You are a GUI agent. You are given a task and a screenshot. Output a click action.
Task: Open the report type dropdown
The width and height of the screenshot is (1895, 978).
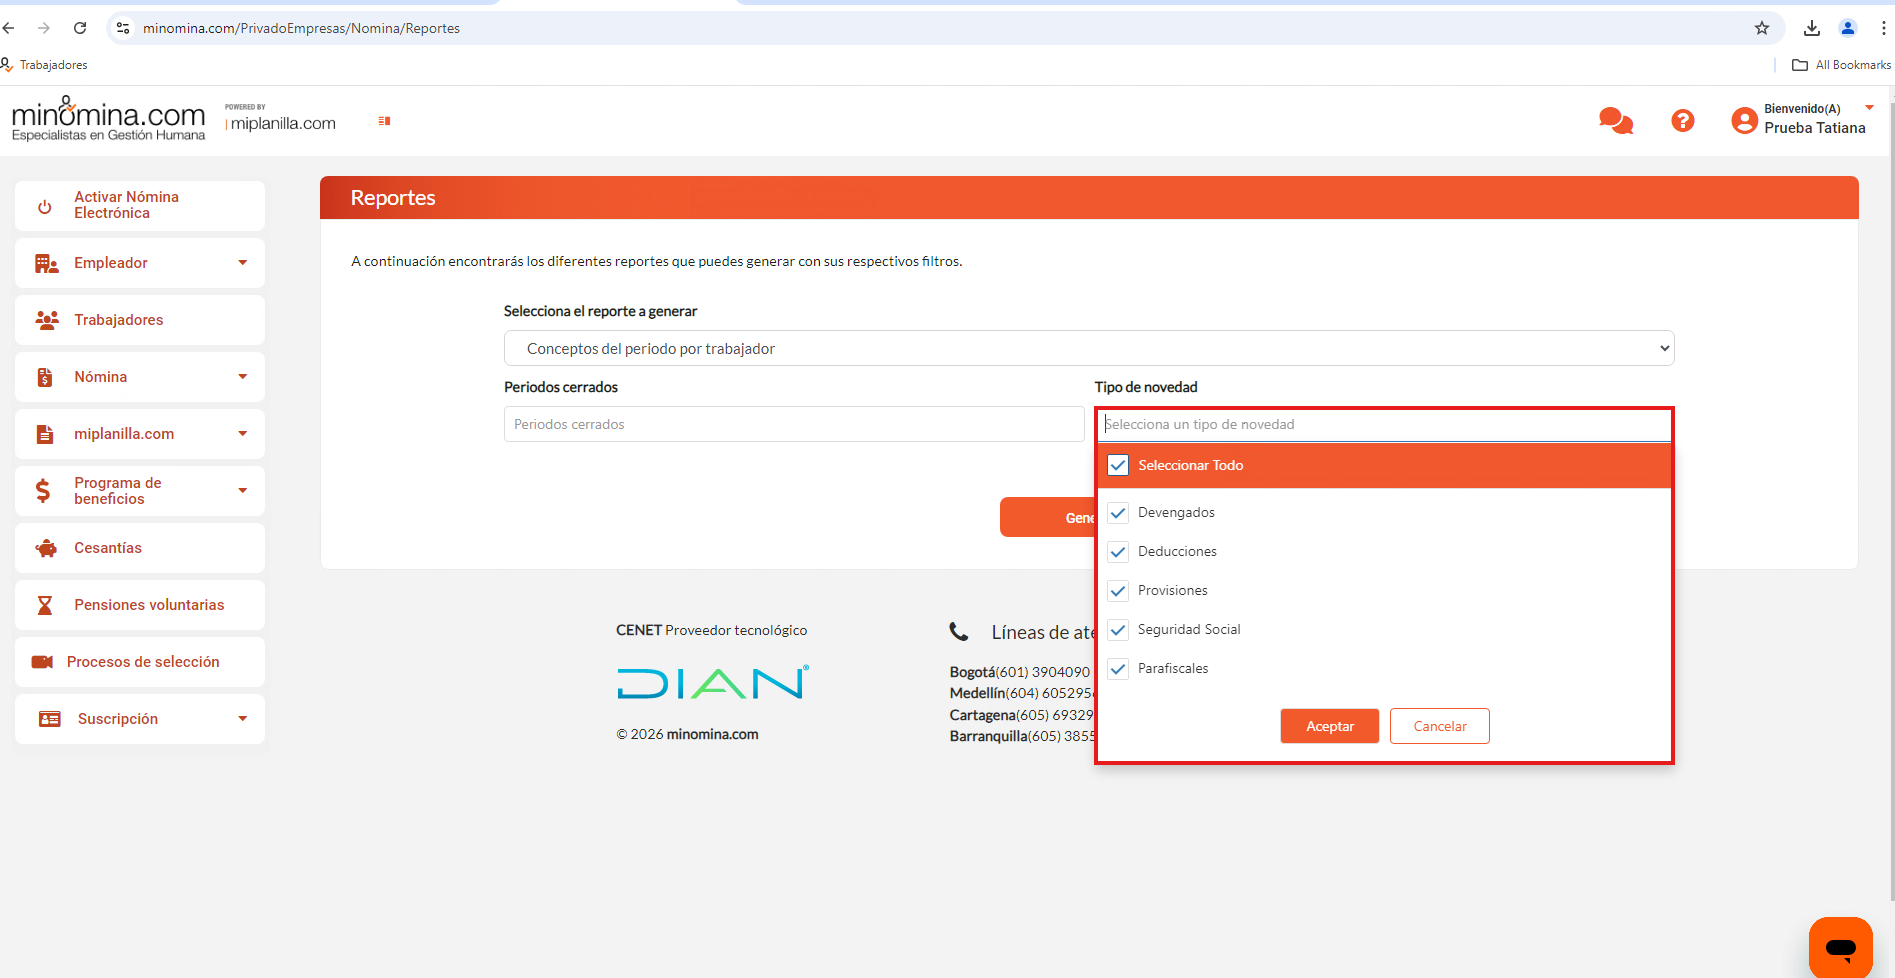tap(1088, 348)
